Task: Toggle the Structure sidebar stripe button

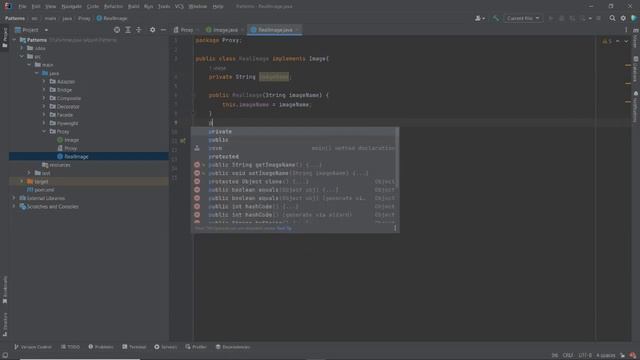Action: point(5,324)
